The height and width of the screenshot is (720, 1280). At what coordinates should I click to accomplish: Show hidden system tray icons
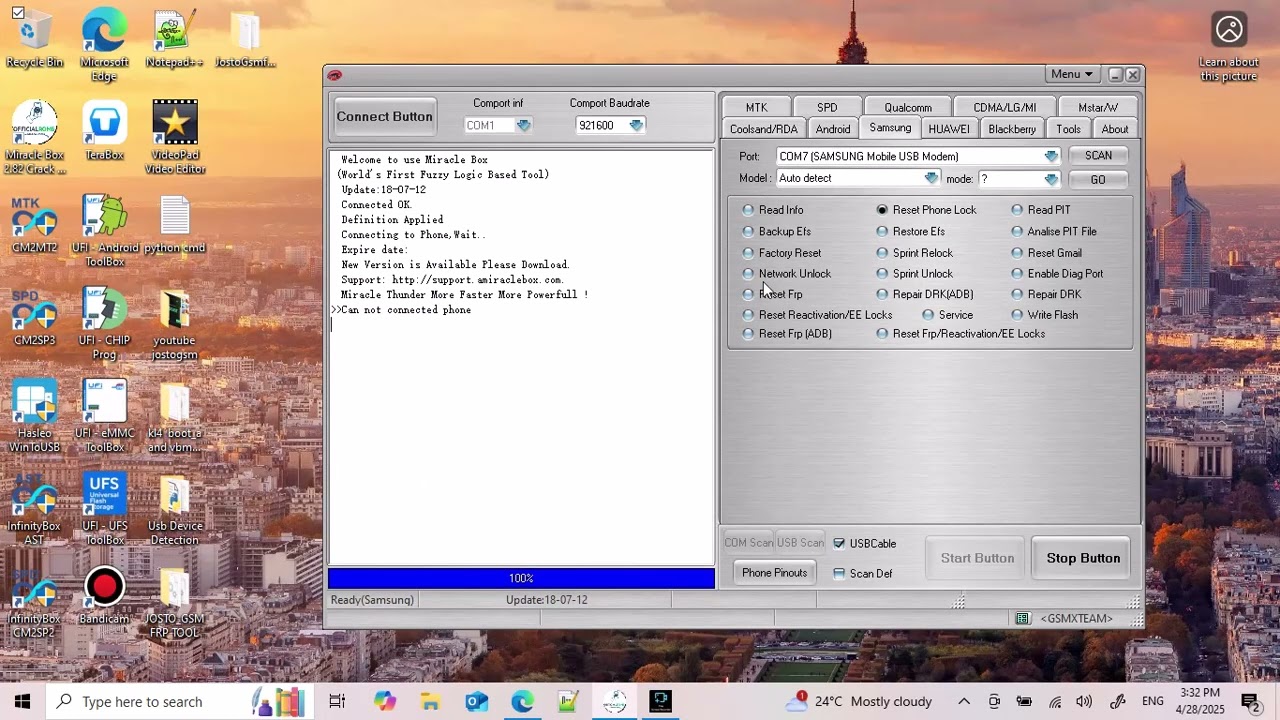pyautogui.click(x=964, y=702)
